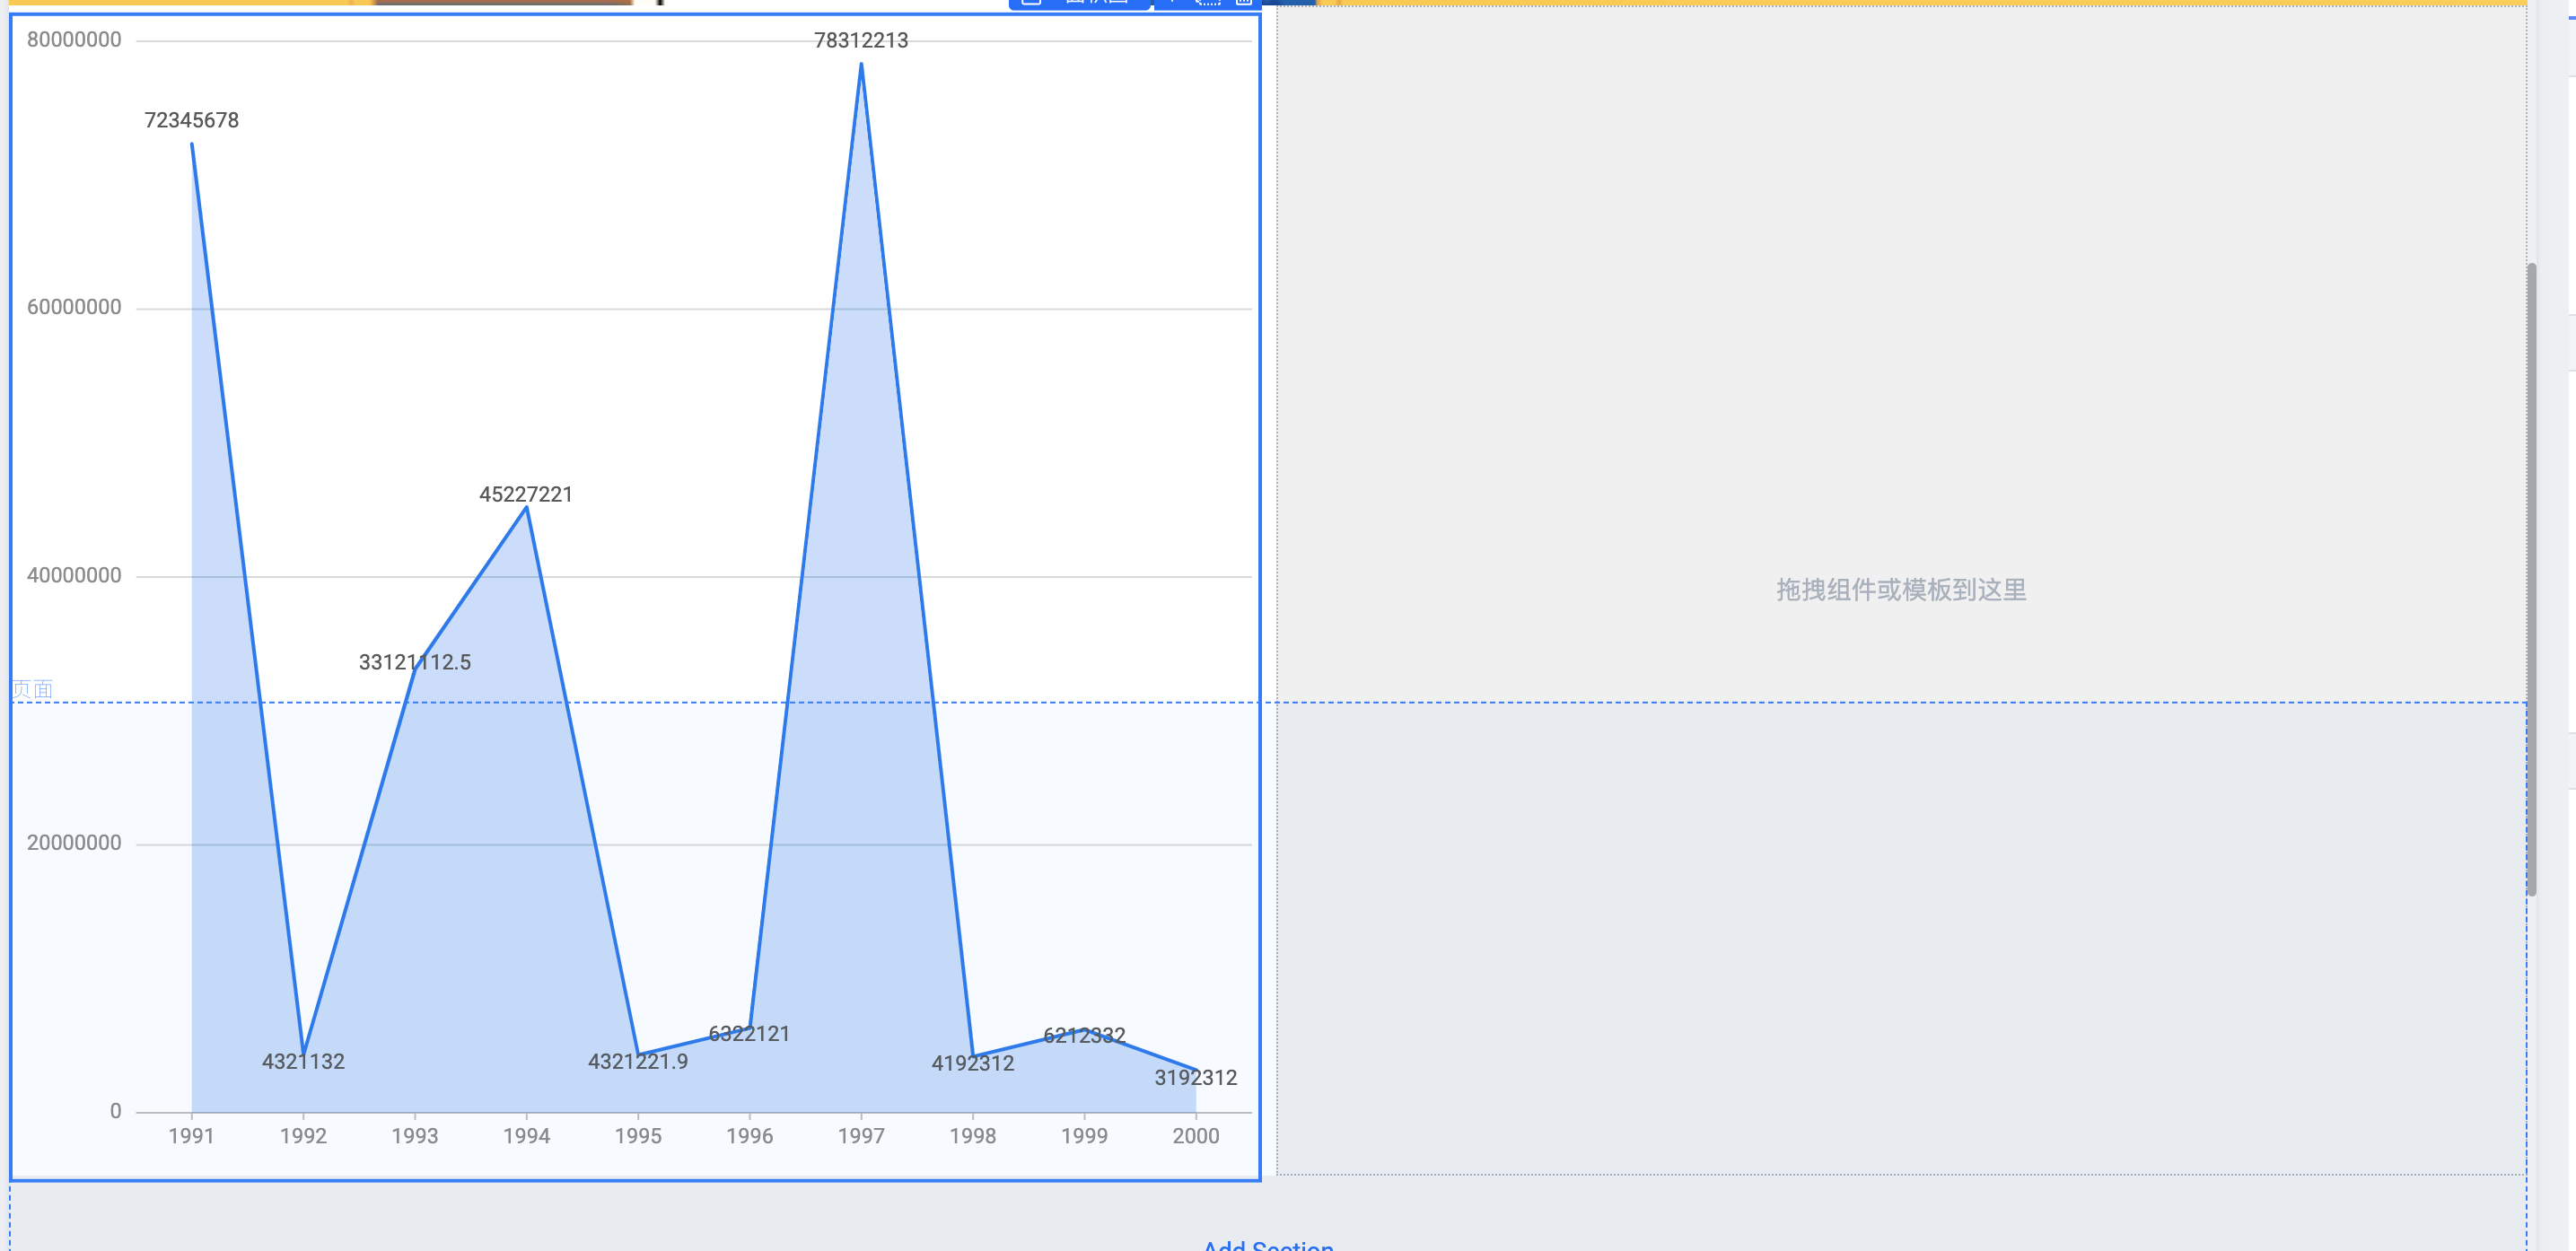The image size is (2576, 1251).
Task: Click the 4321132 data label for 1992
Action: (303, 1062)
